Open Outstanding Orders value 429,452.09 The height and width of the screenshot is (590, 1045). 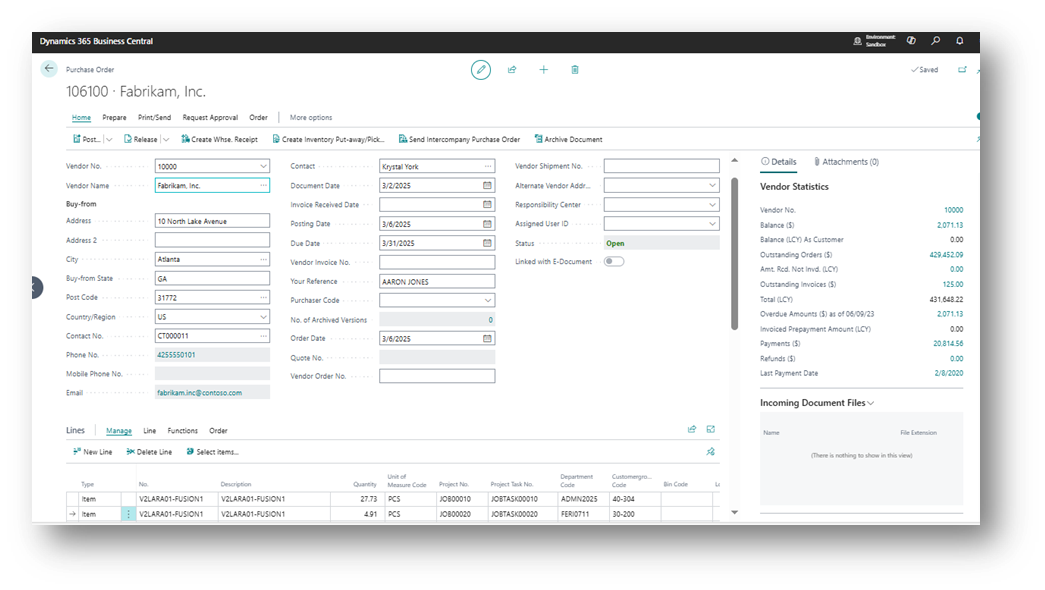946,255
